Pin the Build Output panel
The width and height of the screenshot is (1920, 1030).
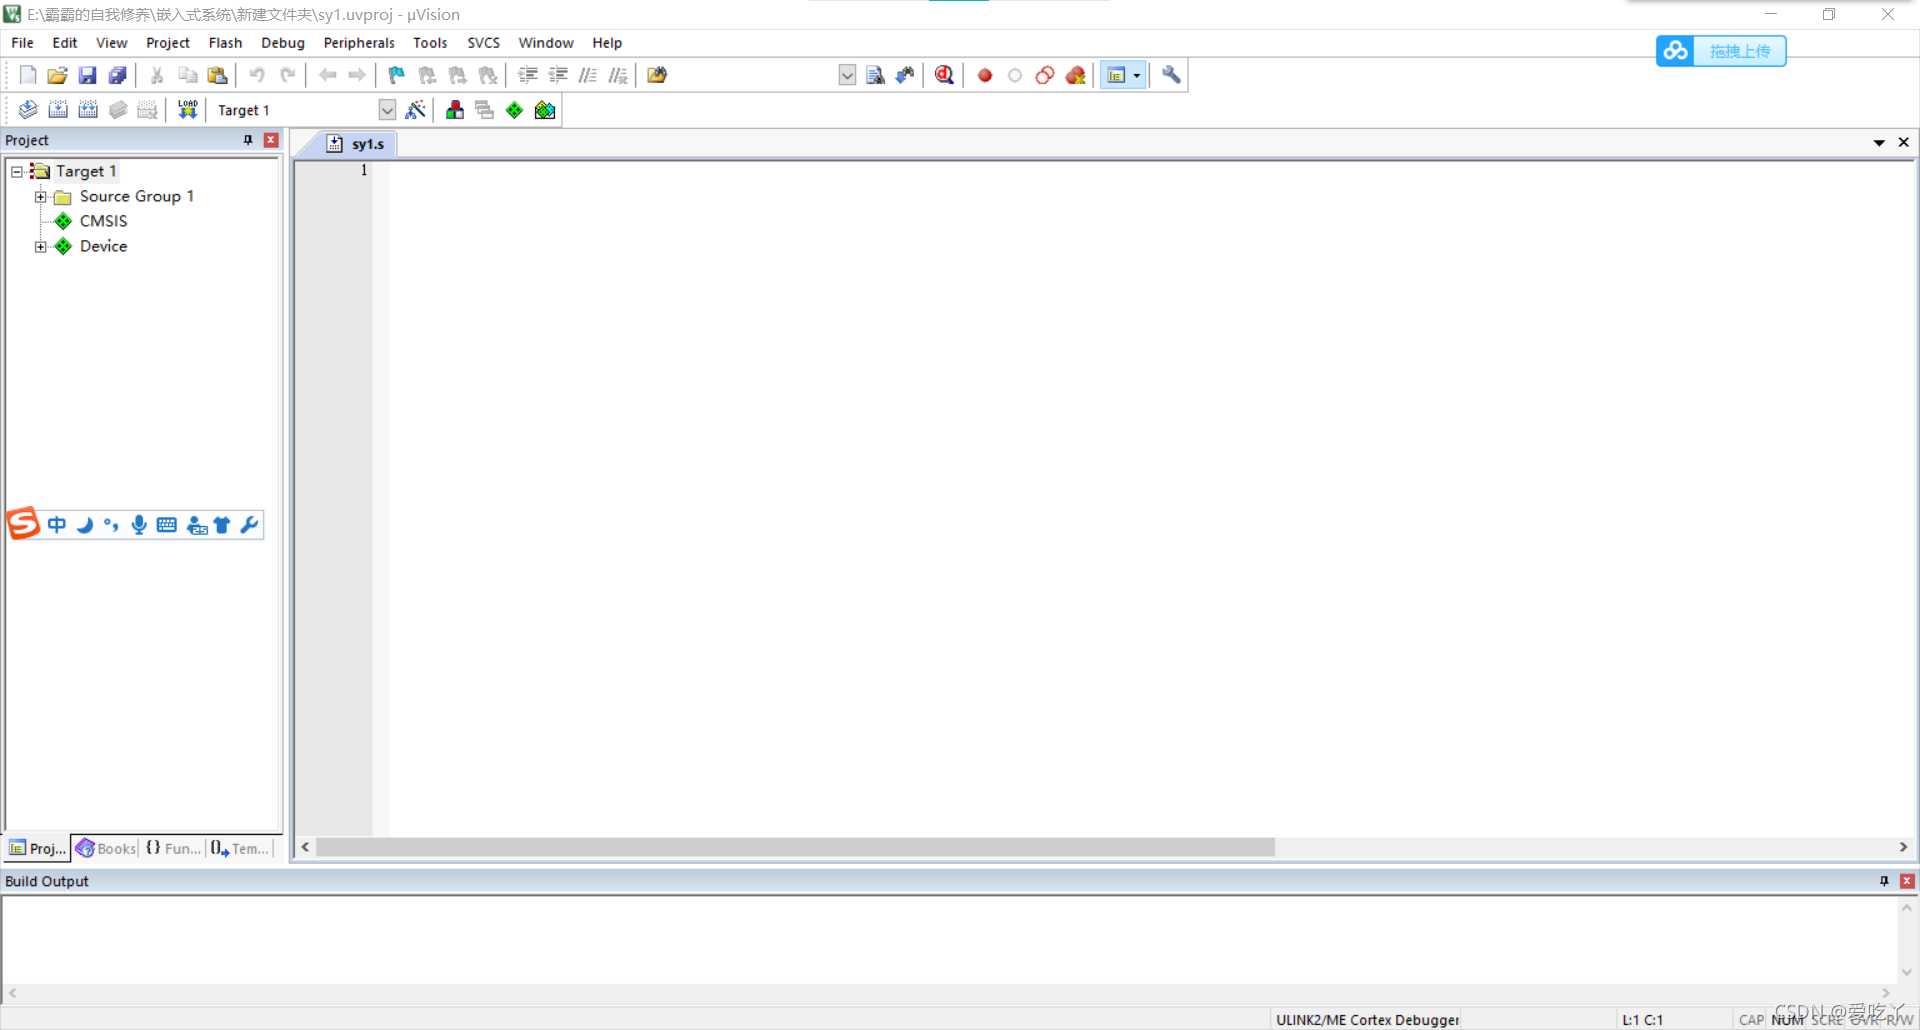tap(1884, 881)
